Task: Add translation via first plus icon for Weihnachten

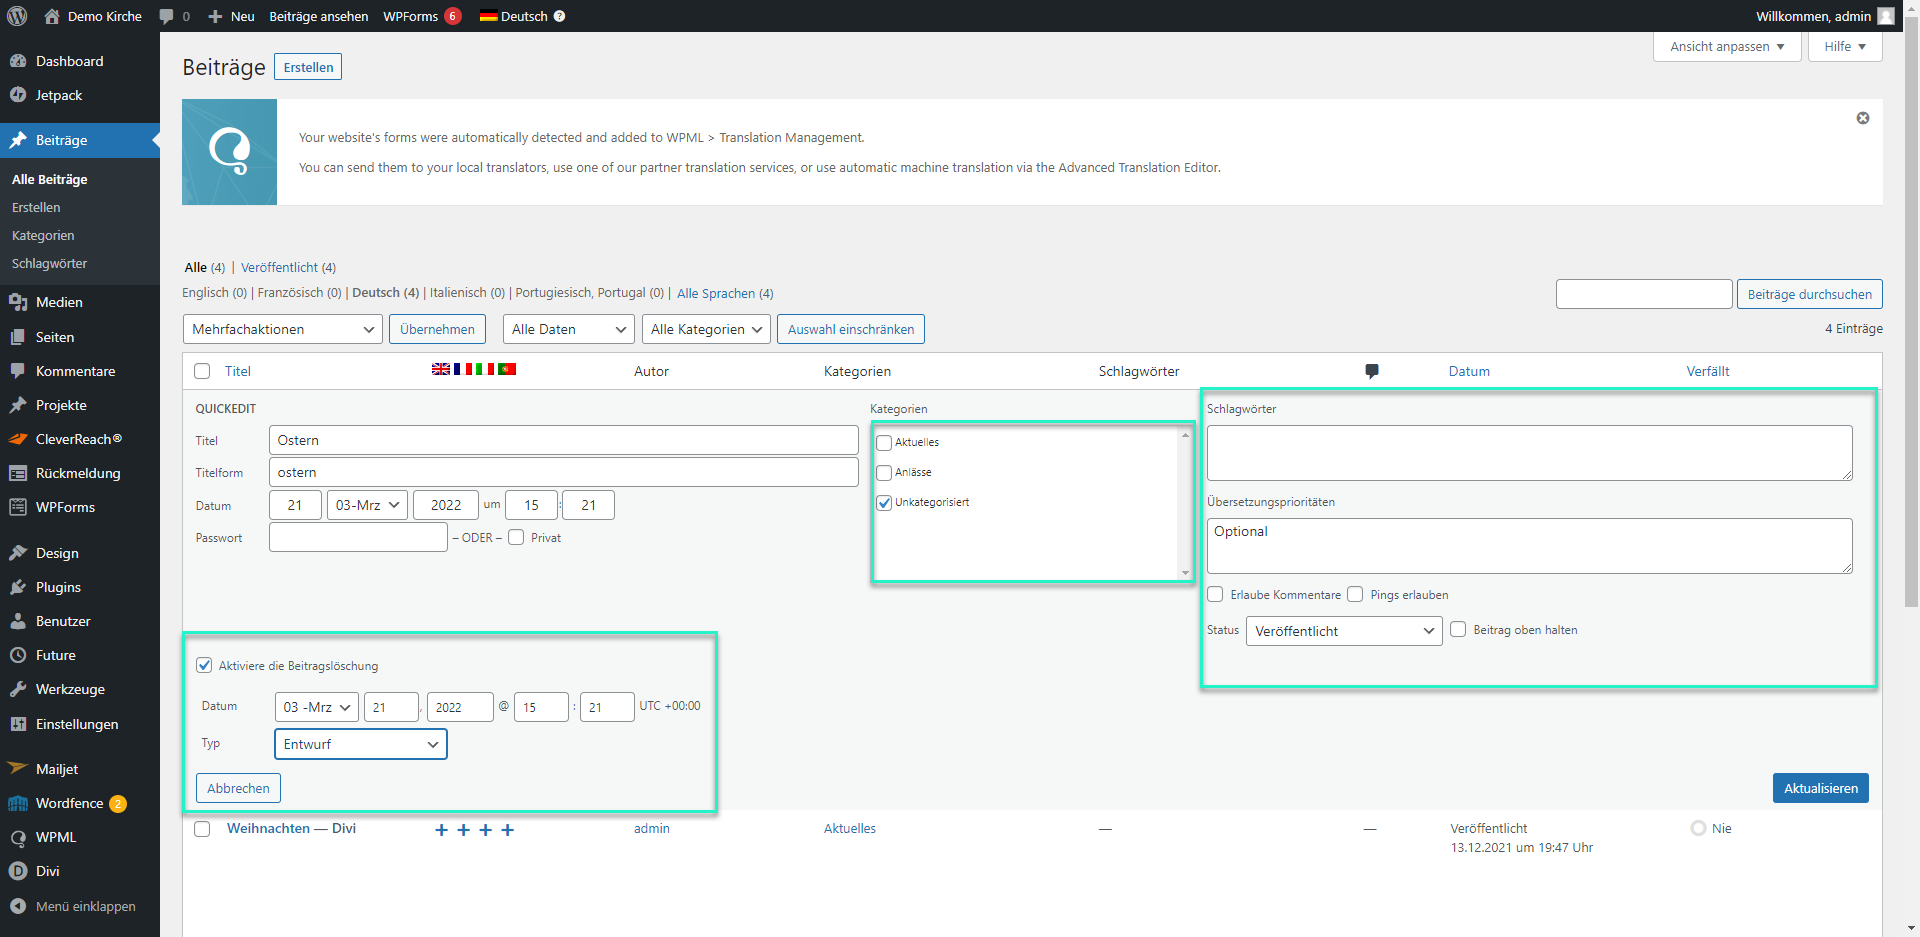Action: tap(441, 830)
